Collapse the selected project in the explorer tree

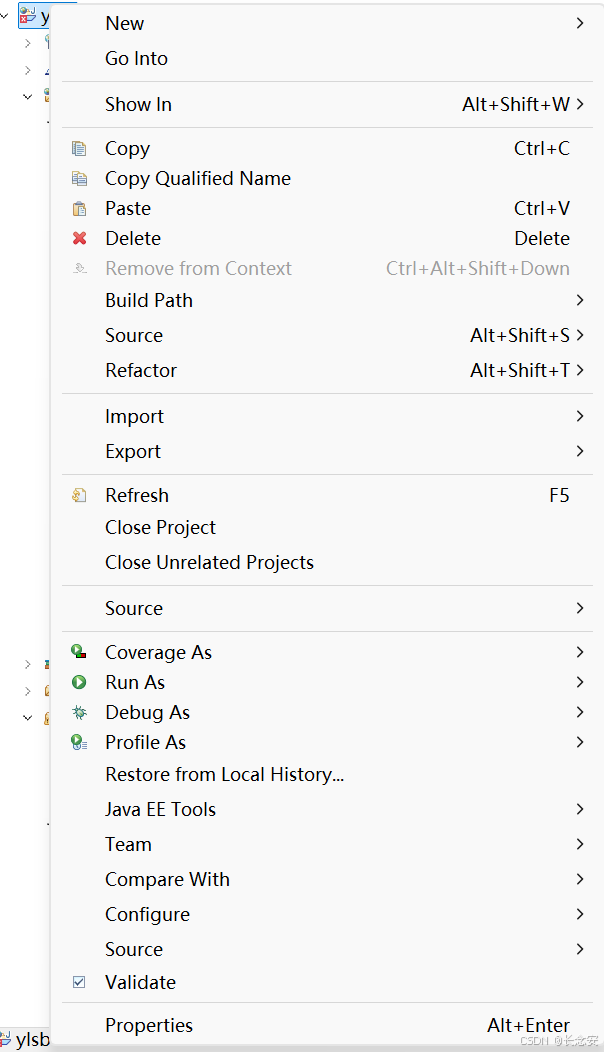pos(5,15)
